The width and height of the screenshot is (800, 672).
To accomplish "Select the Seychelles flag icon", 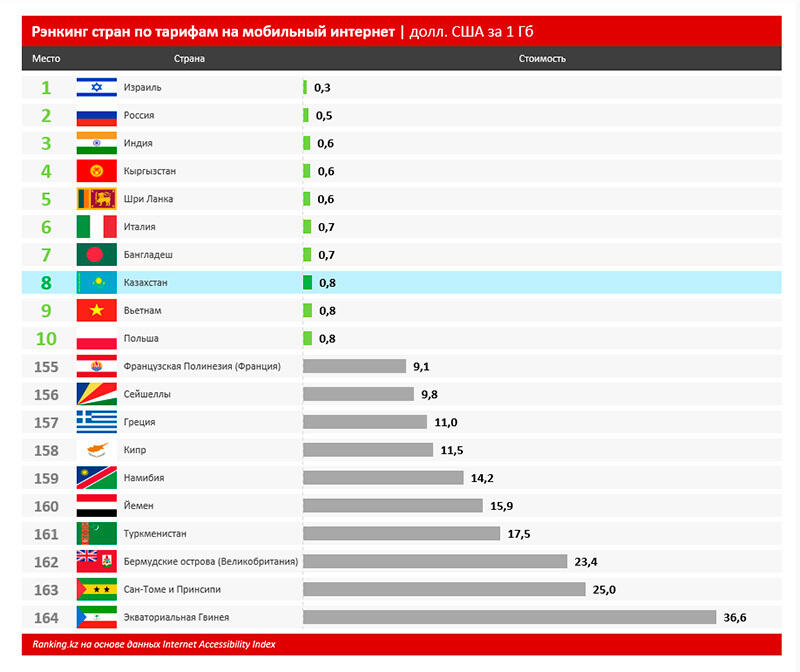I will click(x=97, y=394).
